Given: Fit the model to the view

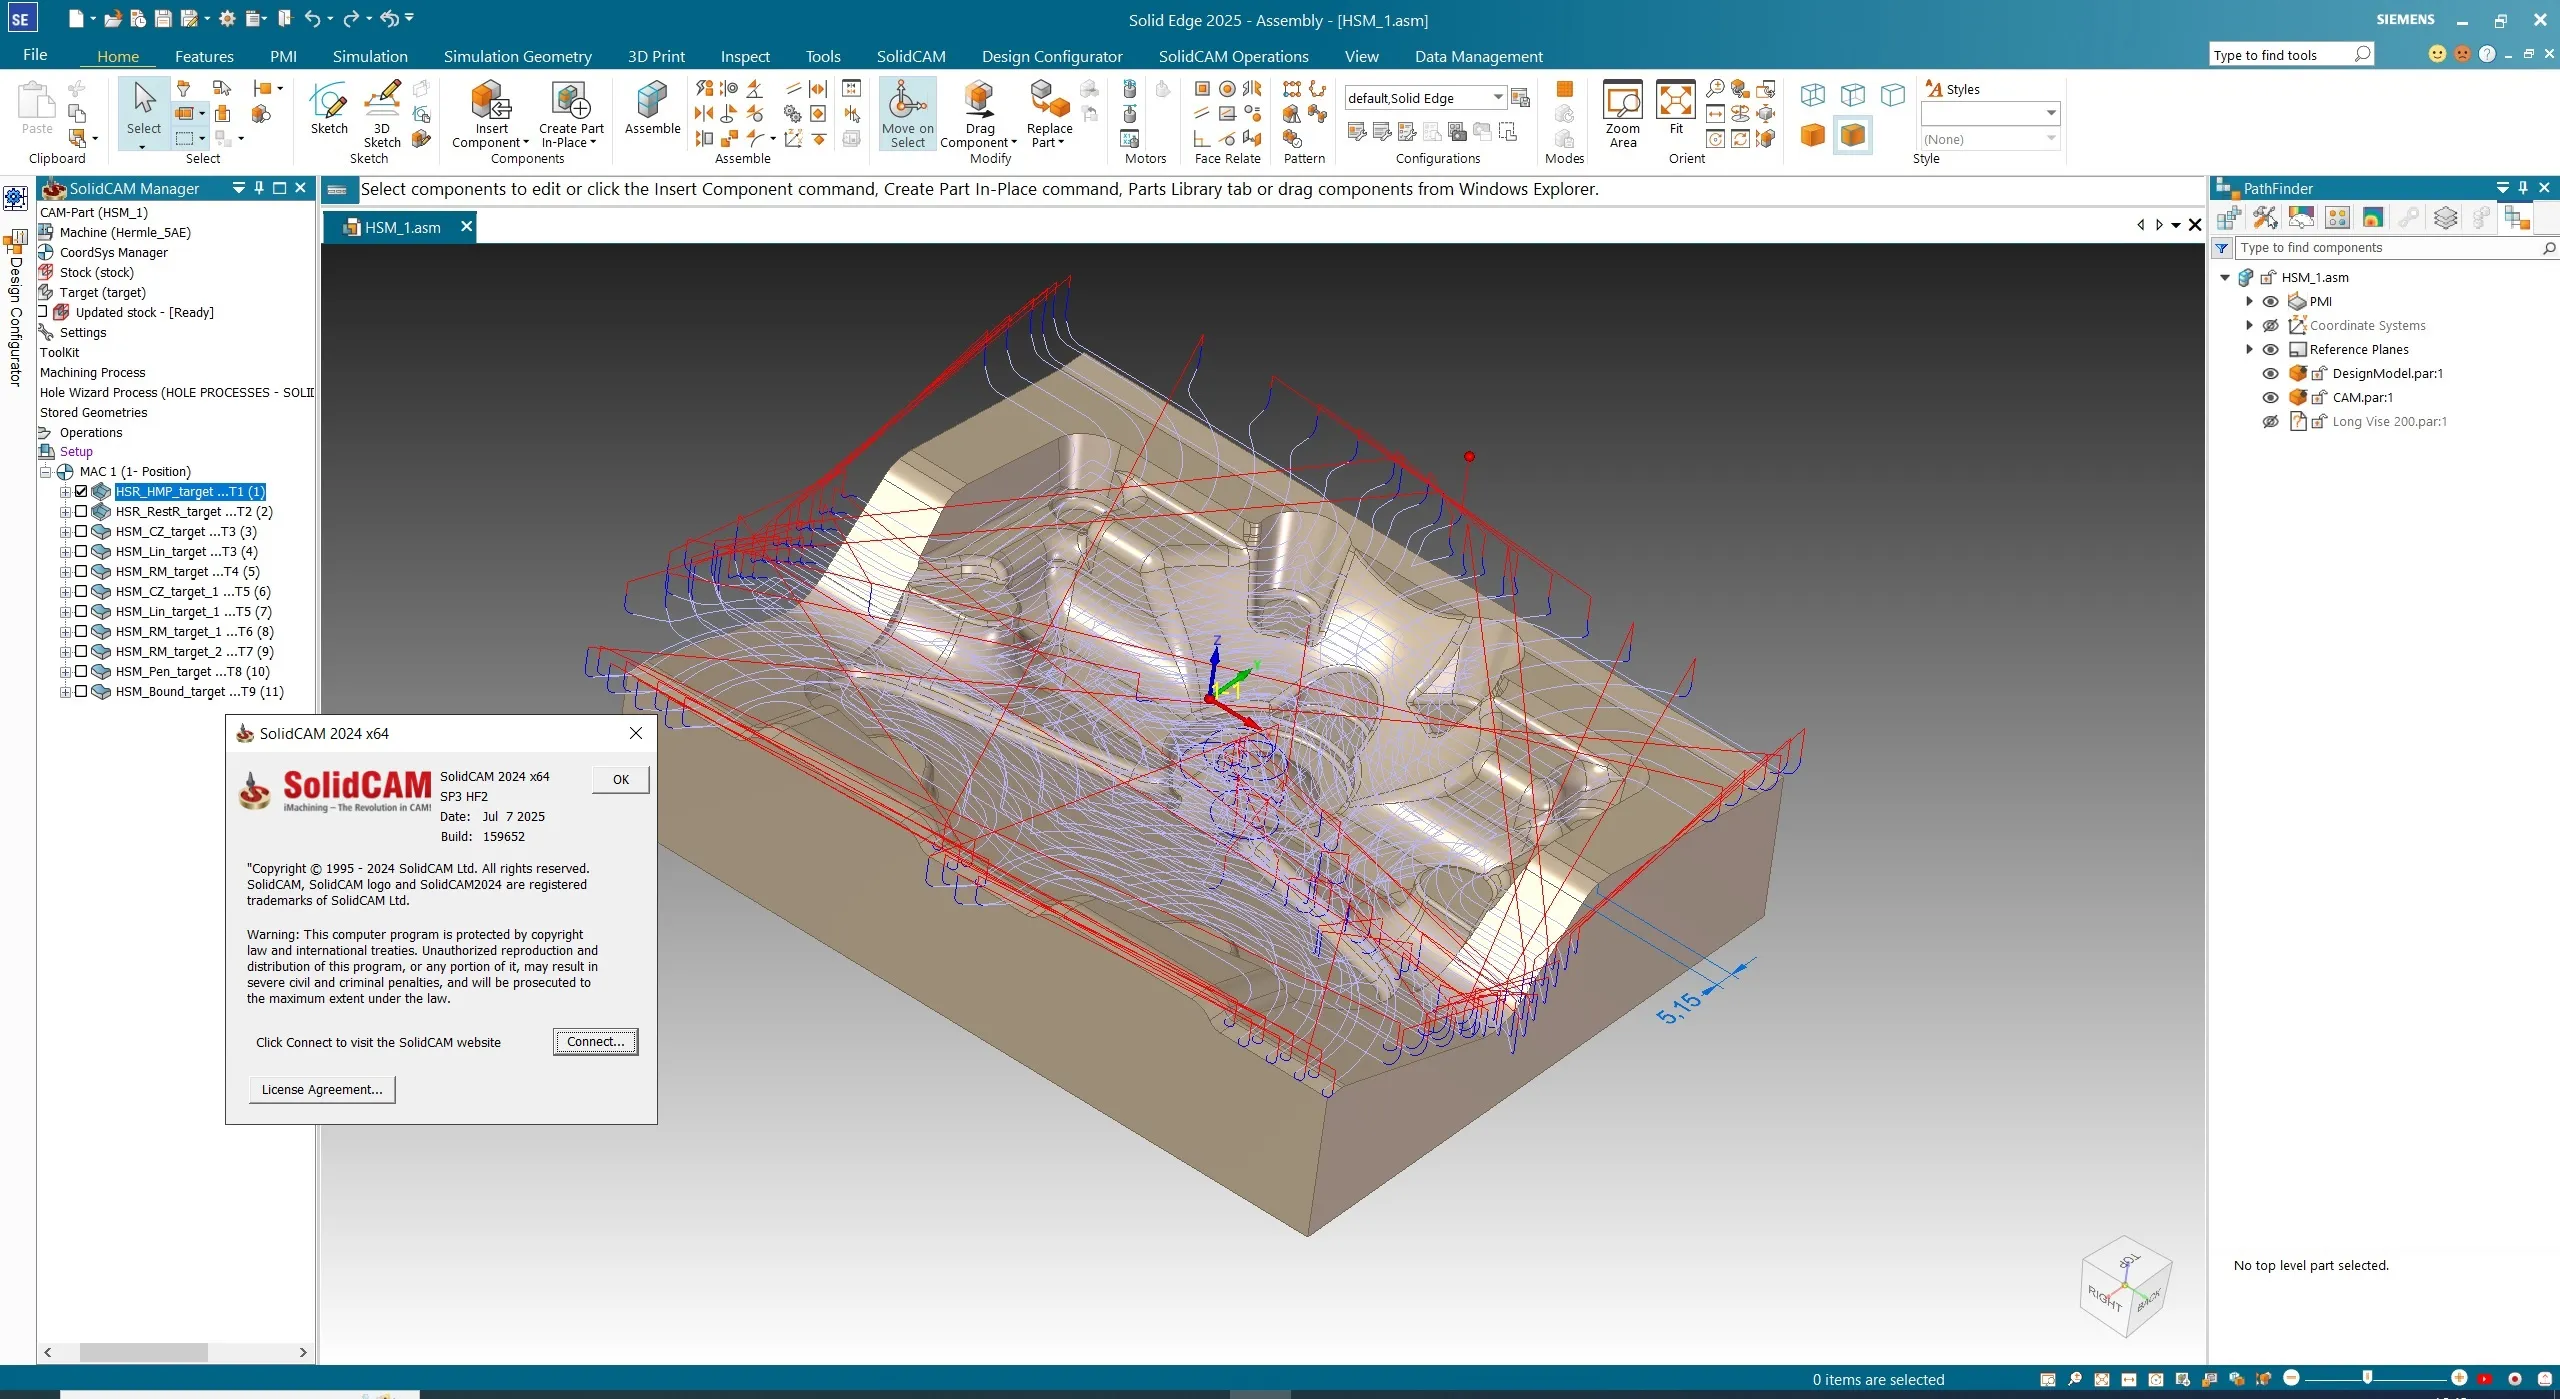Looking at the screenshot, I should pyautogui.click(x=1676, y=108).
